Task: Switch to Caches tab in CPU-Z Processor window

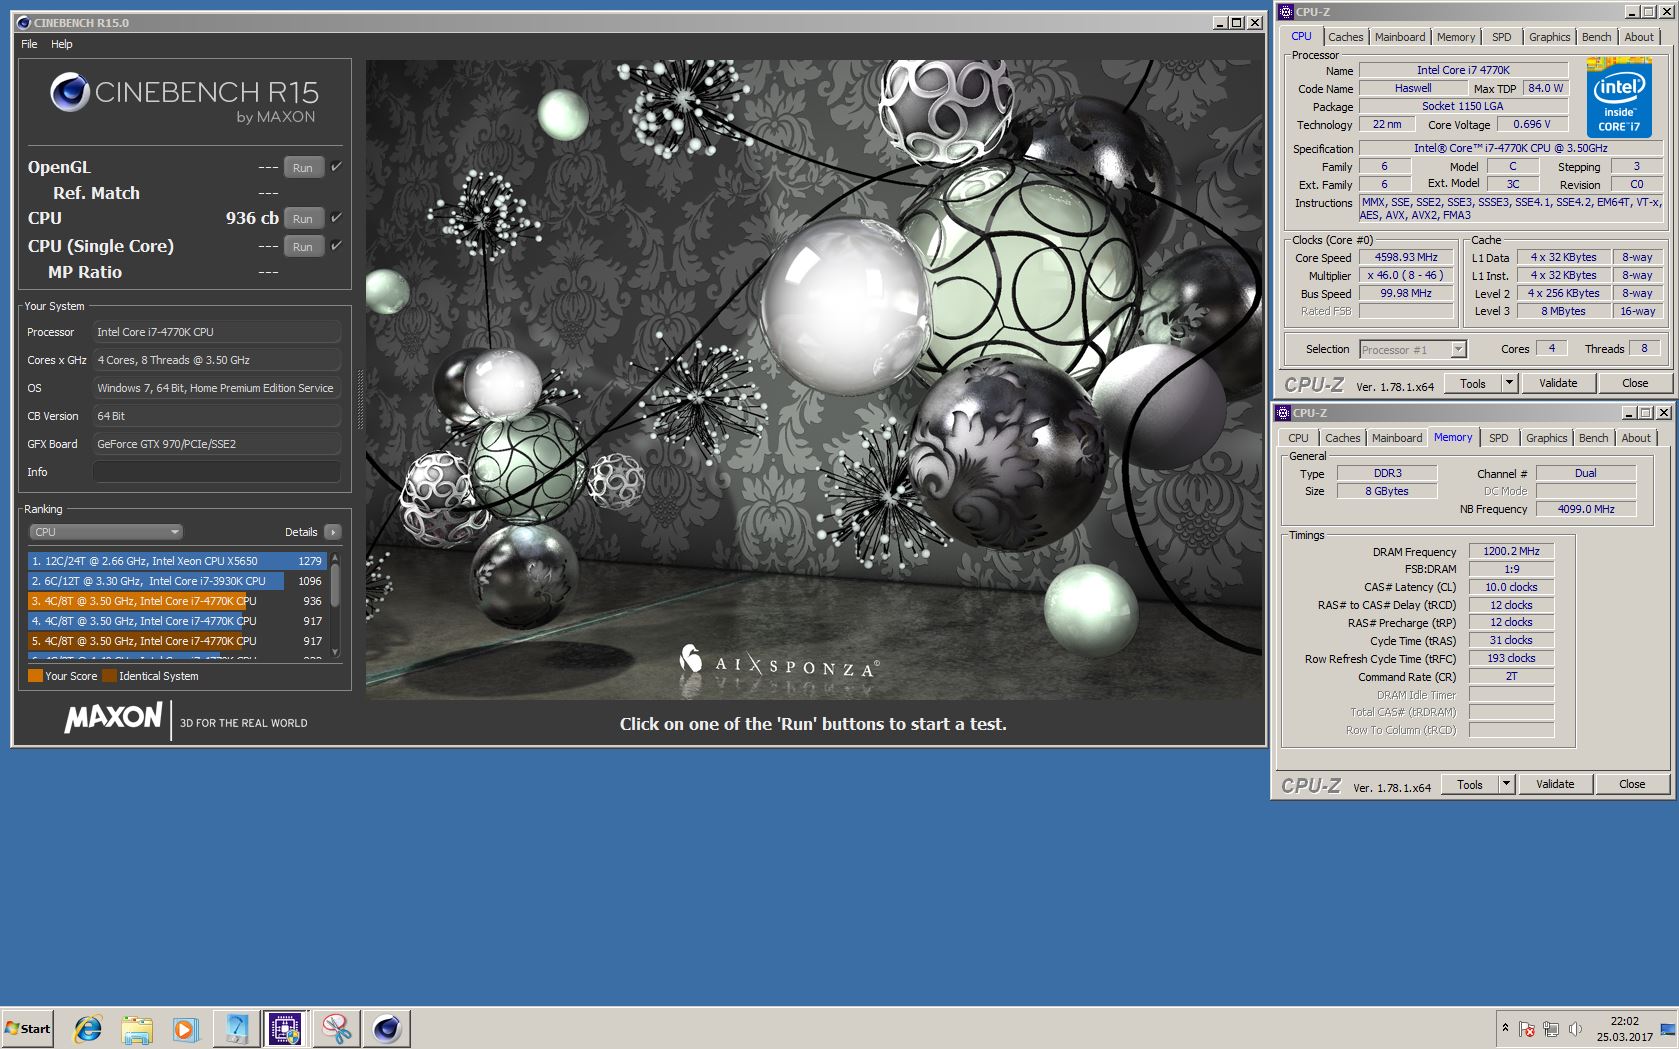Action: (1346, 37)
